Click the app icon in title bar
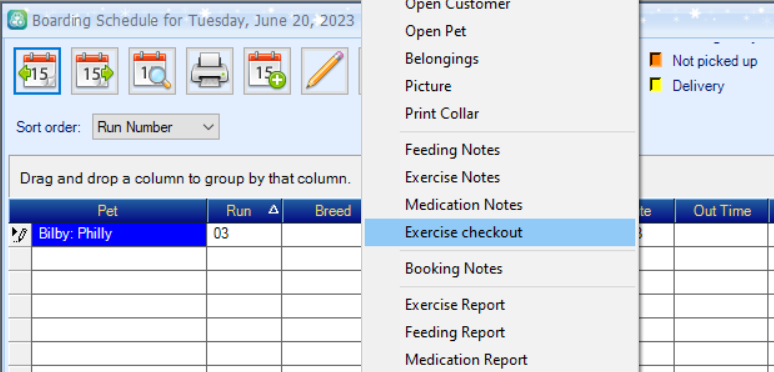 click(x=17, y=20)
